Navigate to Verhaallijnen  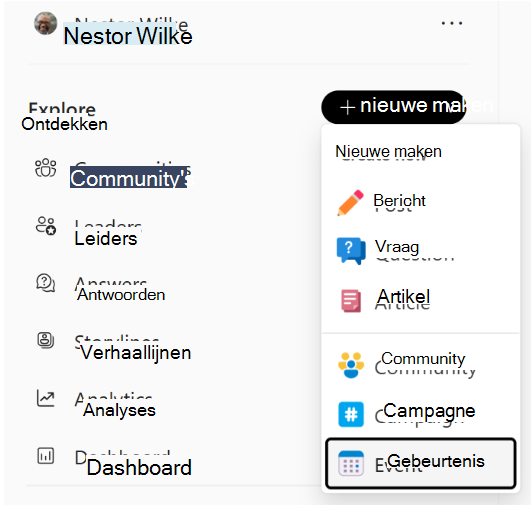pos(135,353)
